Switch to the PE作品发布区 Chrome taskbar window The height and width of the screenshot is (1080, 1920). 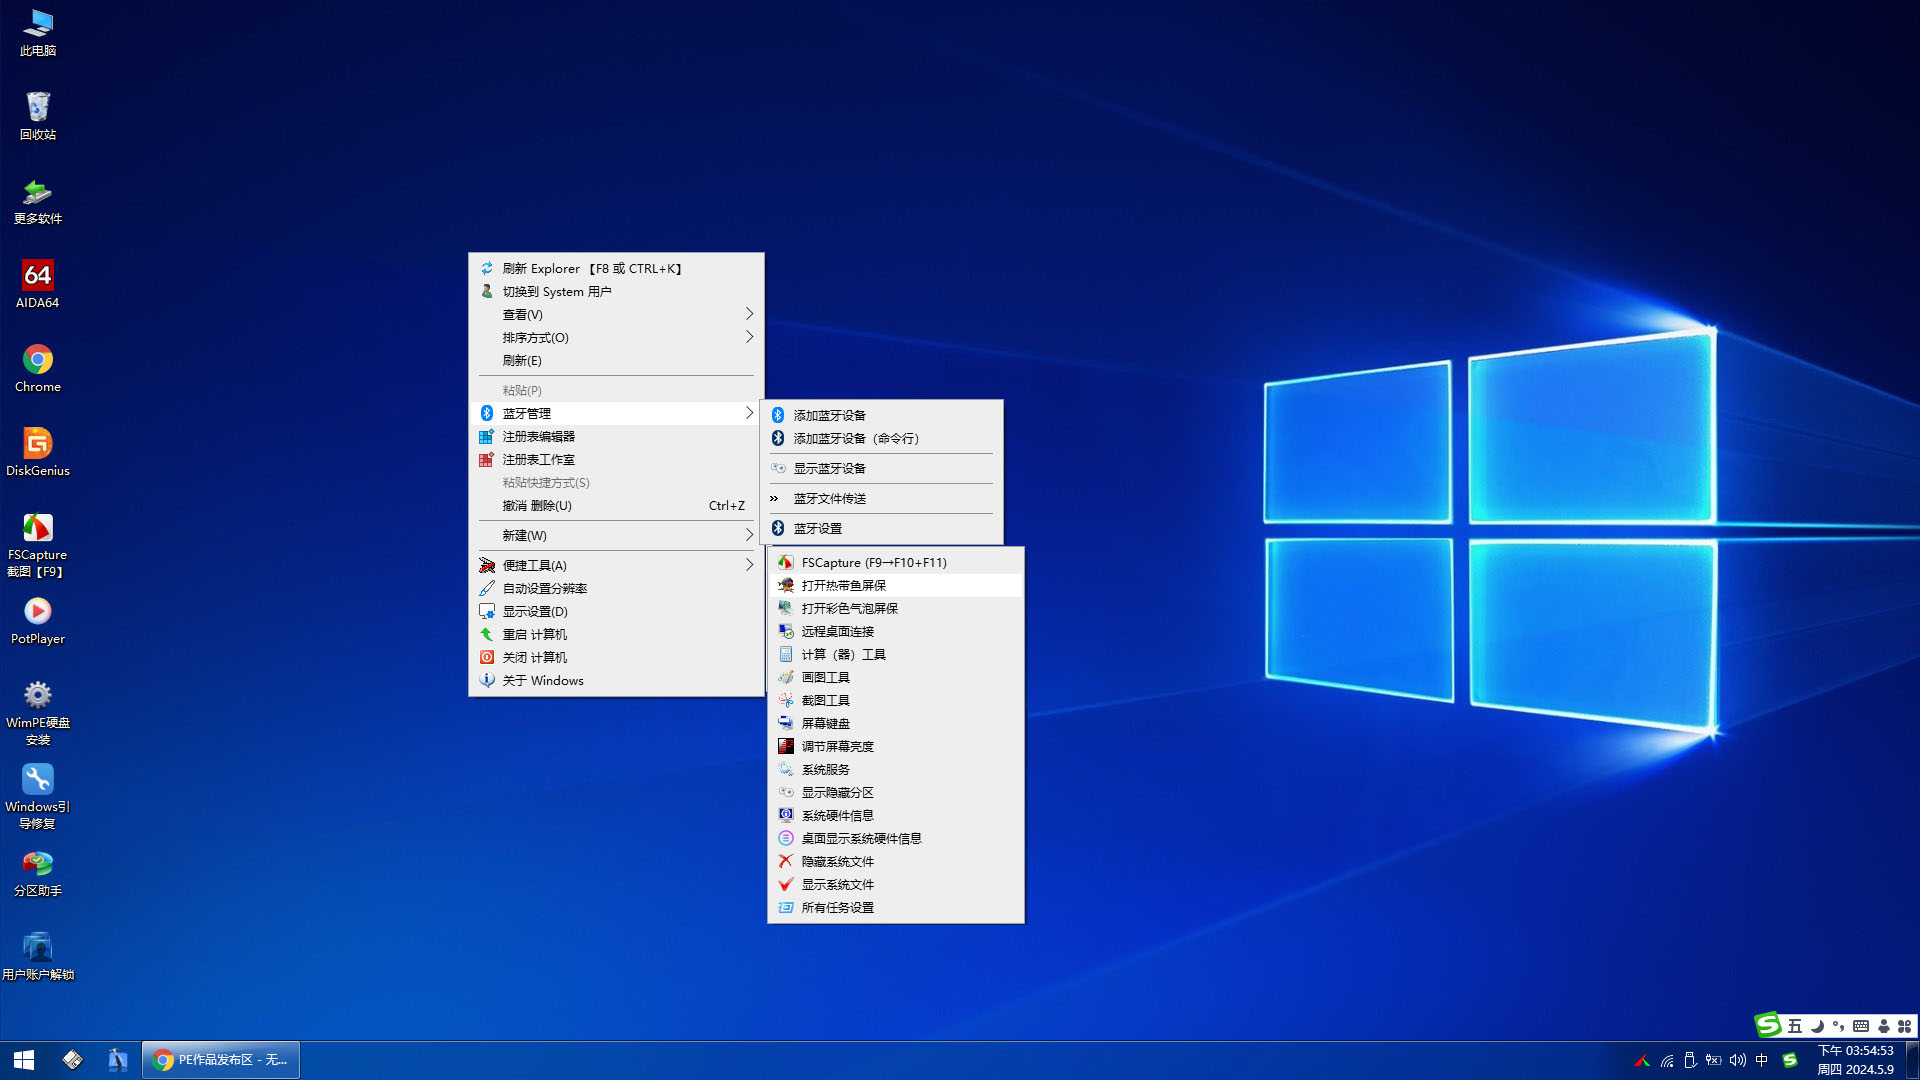click(221, 1060)
